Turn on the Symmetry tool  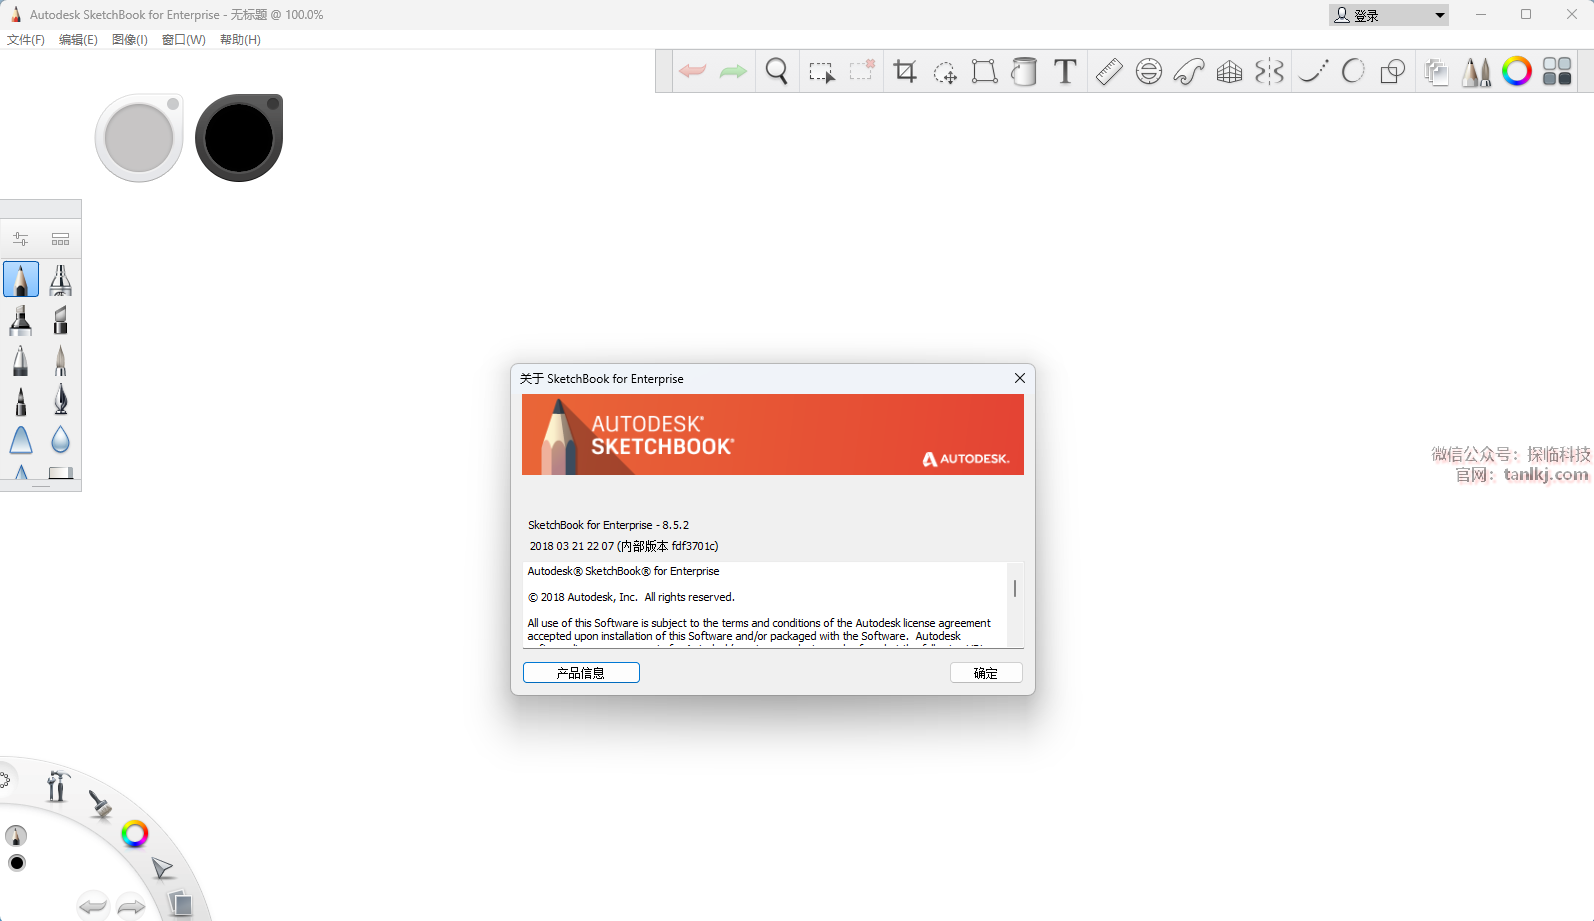click(x=1270, y=71)
